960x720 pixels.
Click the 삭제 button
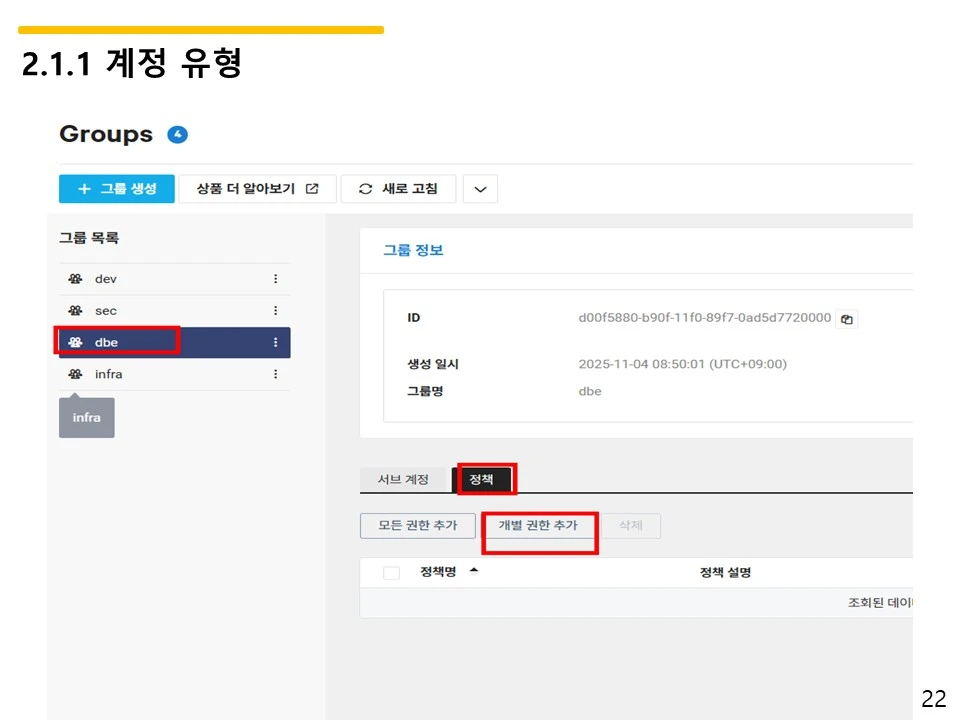click(630, 525)
